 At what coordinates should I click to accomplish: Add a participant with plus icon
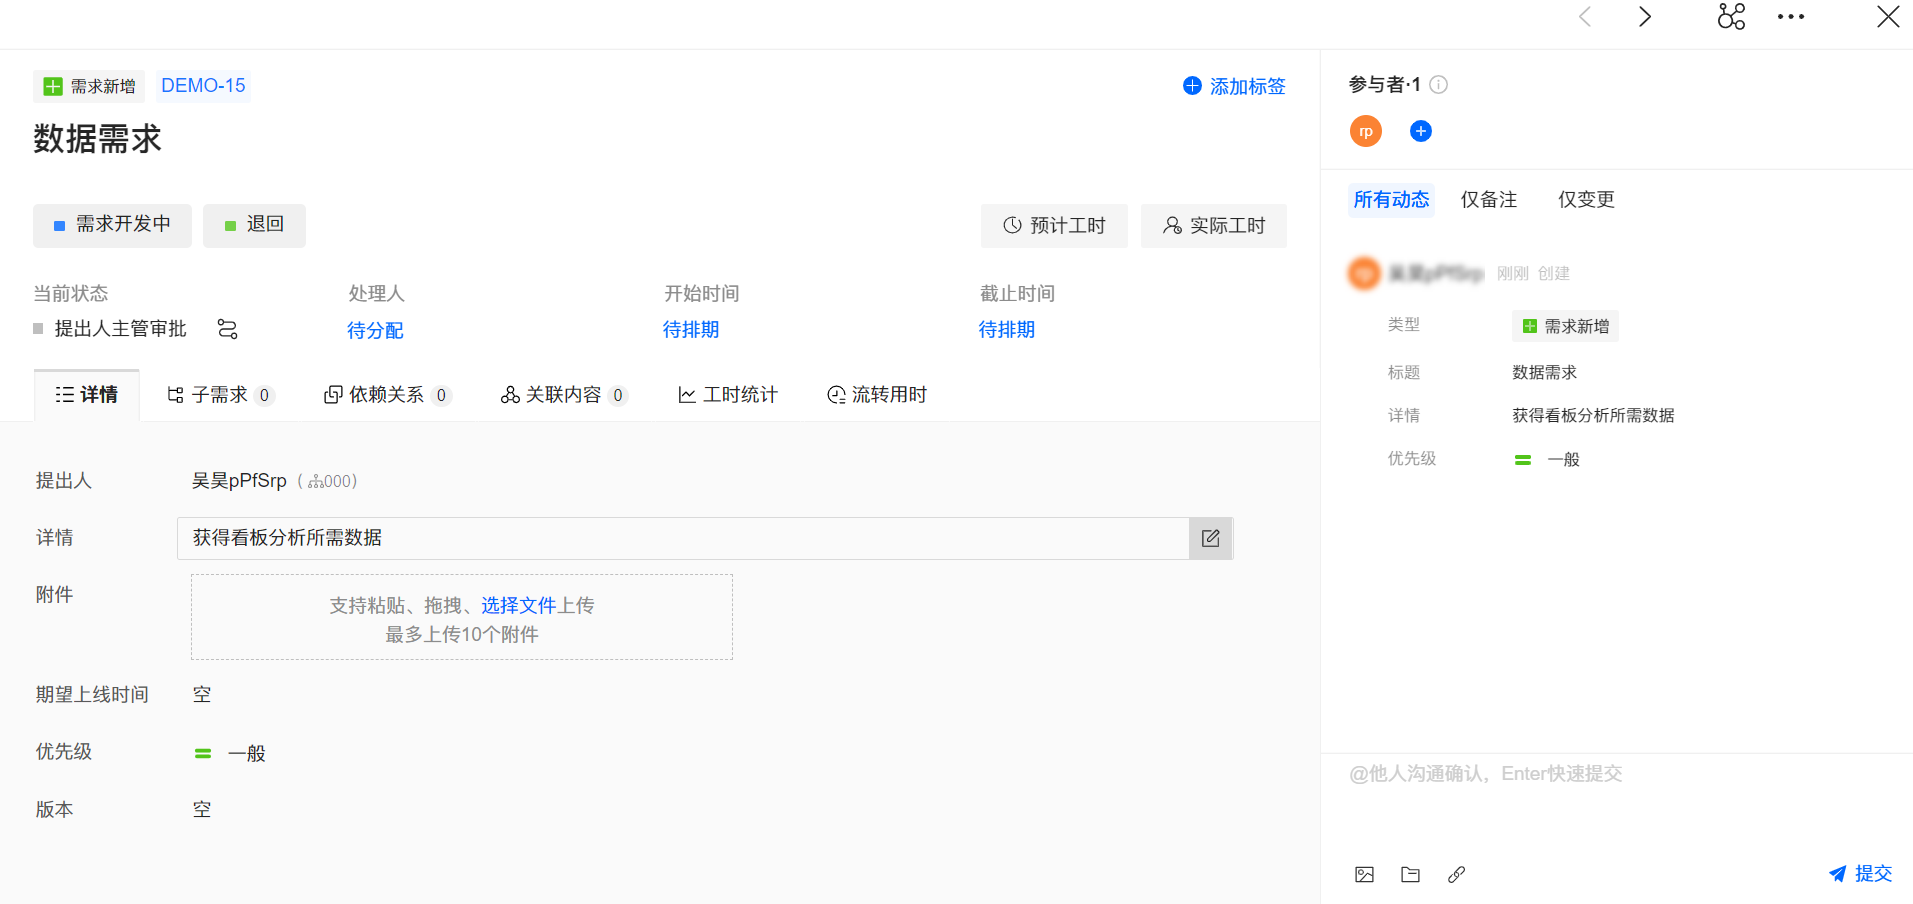1420,131
